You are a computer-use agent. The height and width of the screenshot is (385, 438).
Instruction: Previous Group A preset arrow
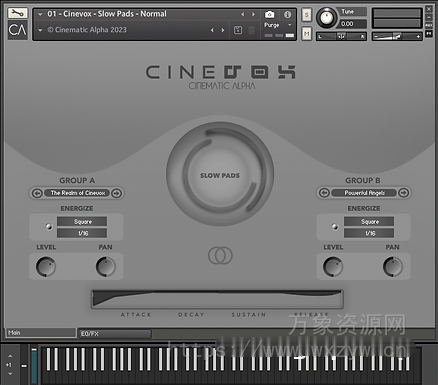[x=37, y=193]
